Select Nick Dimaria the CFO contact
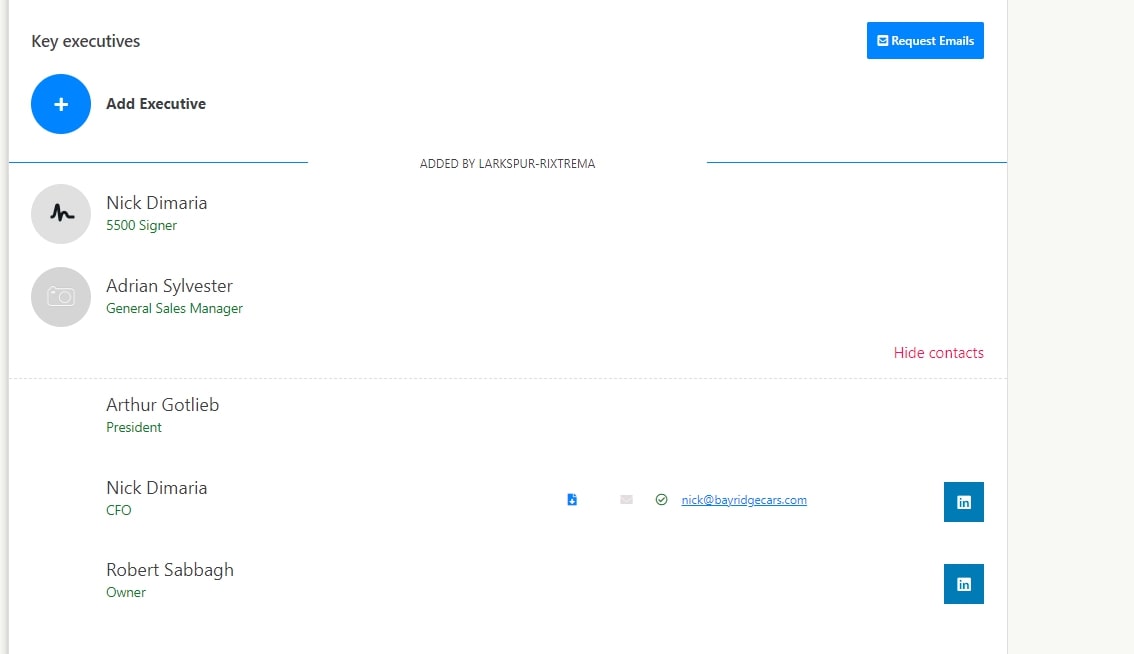This screenshot has height=654, width=1134. (157, 488)
